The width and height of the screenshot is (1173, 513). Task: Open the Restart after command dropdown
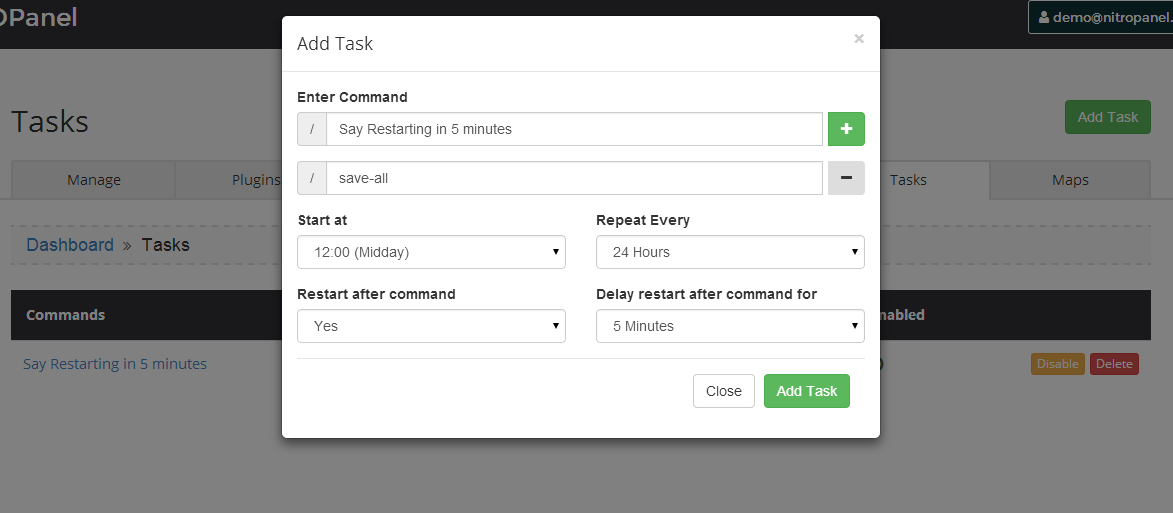click(x=431, y=326)
